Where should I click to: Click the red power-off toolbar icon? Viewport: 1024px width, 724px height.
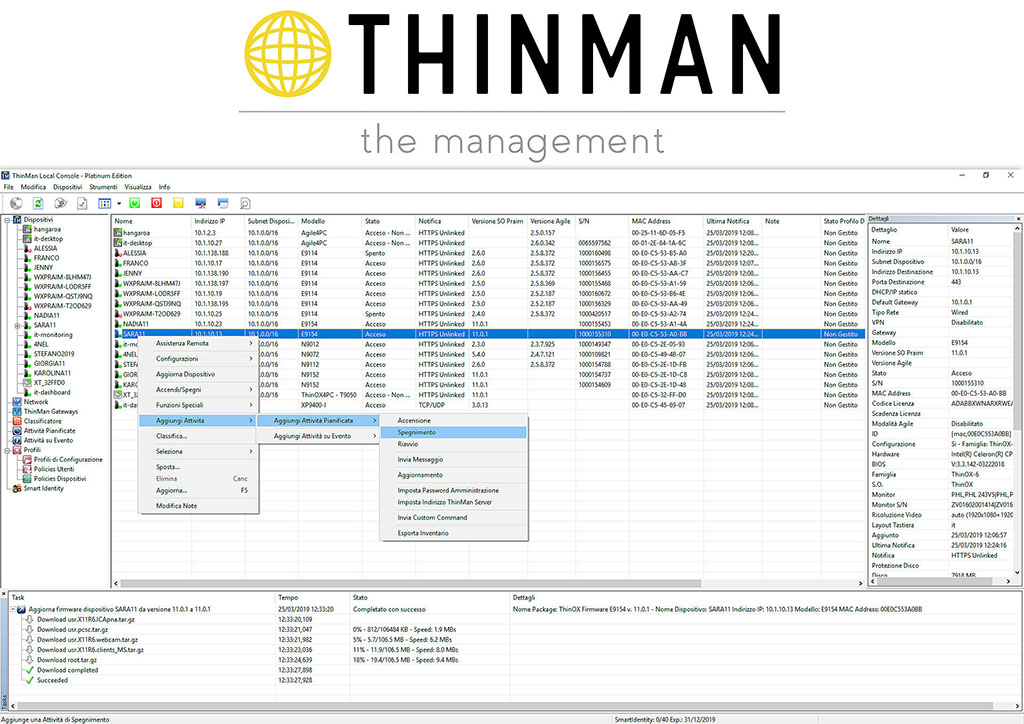(156, 203)
